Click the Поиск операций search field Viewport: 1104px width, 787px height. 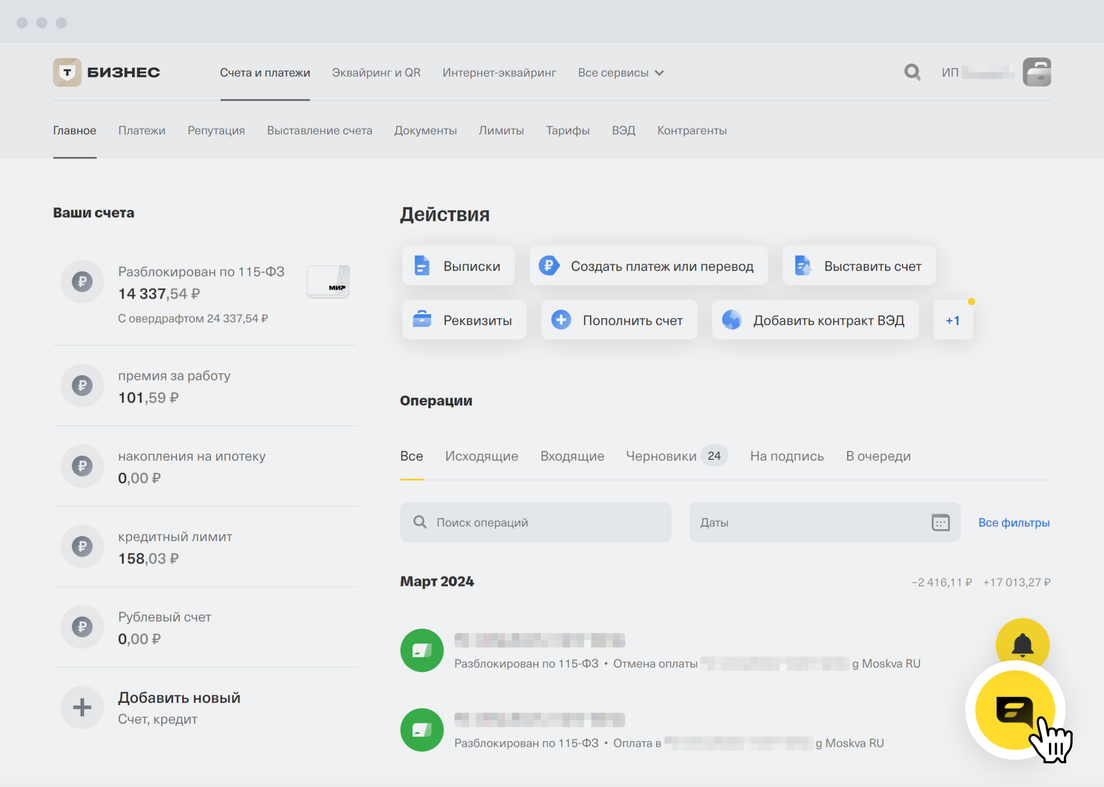[x=536, y=522]
